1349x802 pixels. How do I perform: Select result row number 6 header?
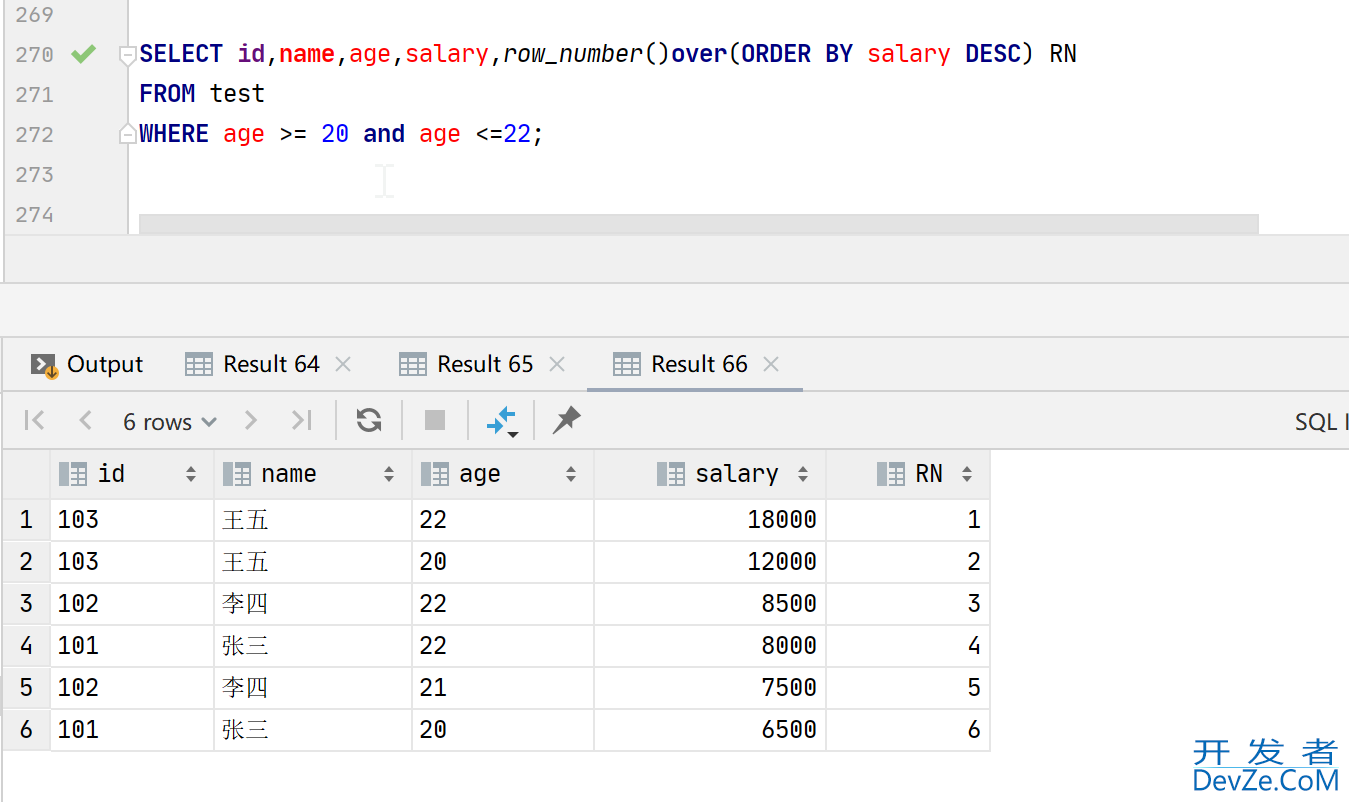(x=26, y=730)
